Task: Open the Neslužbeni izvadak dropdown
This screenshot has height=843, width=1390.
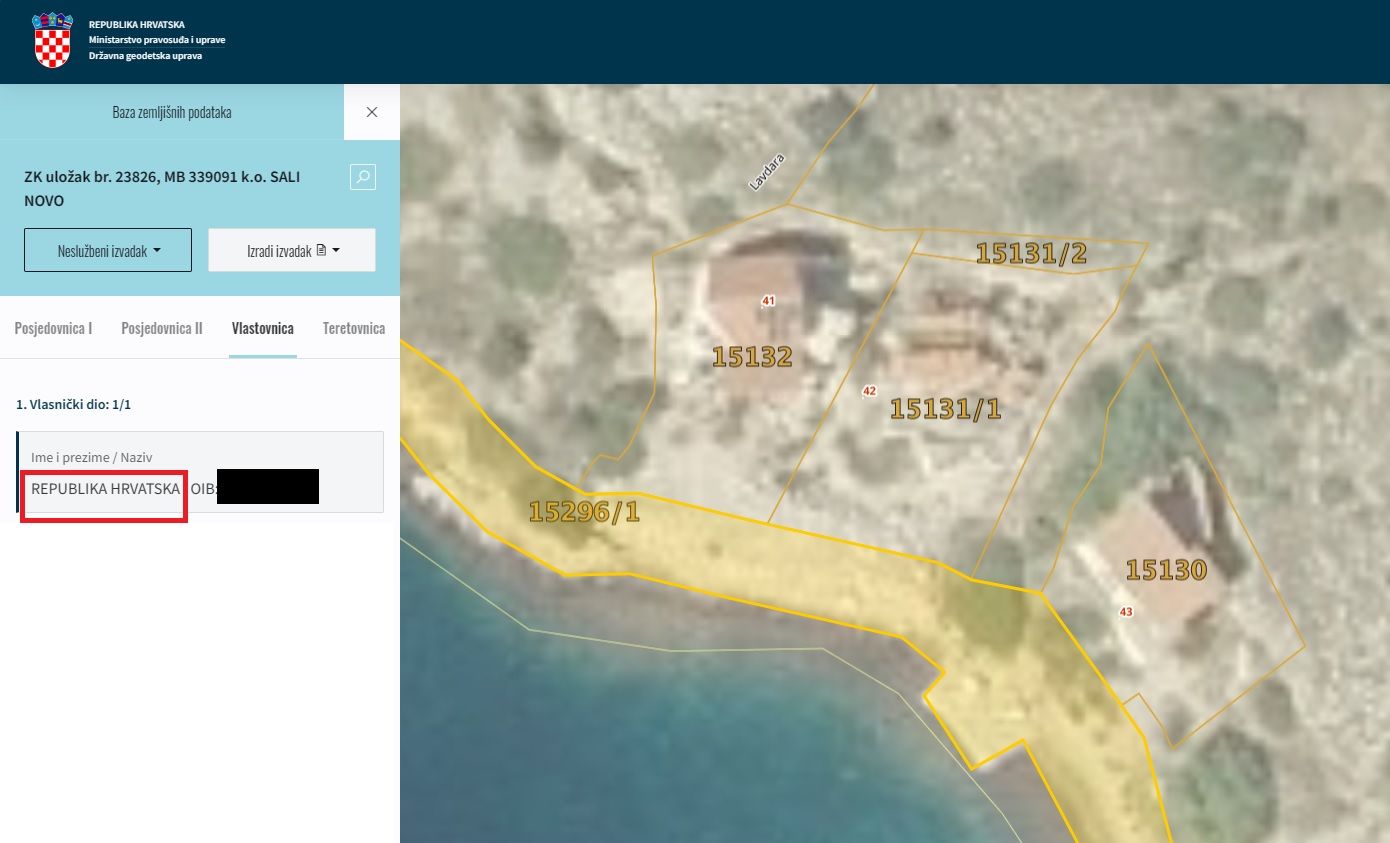Action: pyautogui.click(x=108, y=251)
